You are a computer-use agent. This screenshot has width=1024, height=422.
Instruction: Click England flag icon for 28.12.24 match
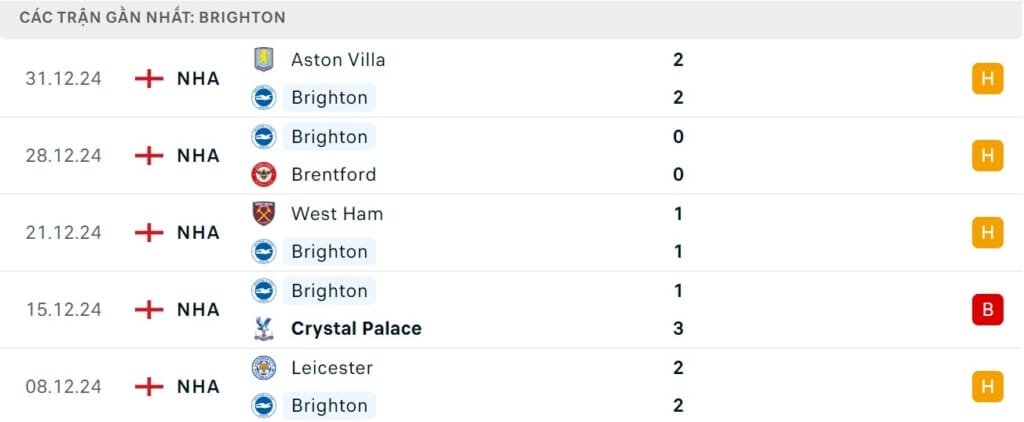click(149, 155)
